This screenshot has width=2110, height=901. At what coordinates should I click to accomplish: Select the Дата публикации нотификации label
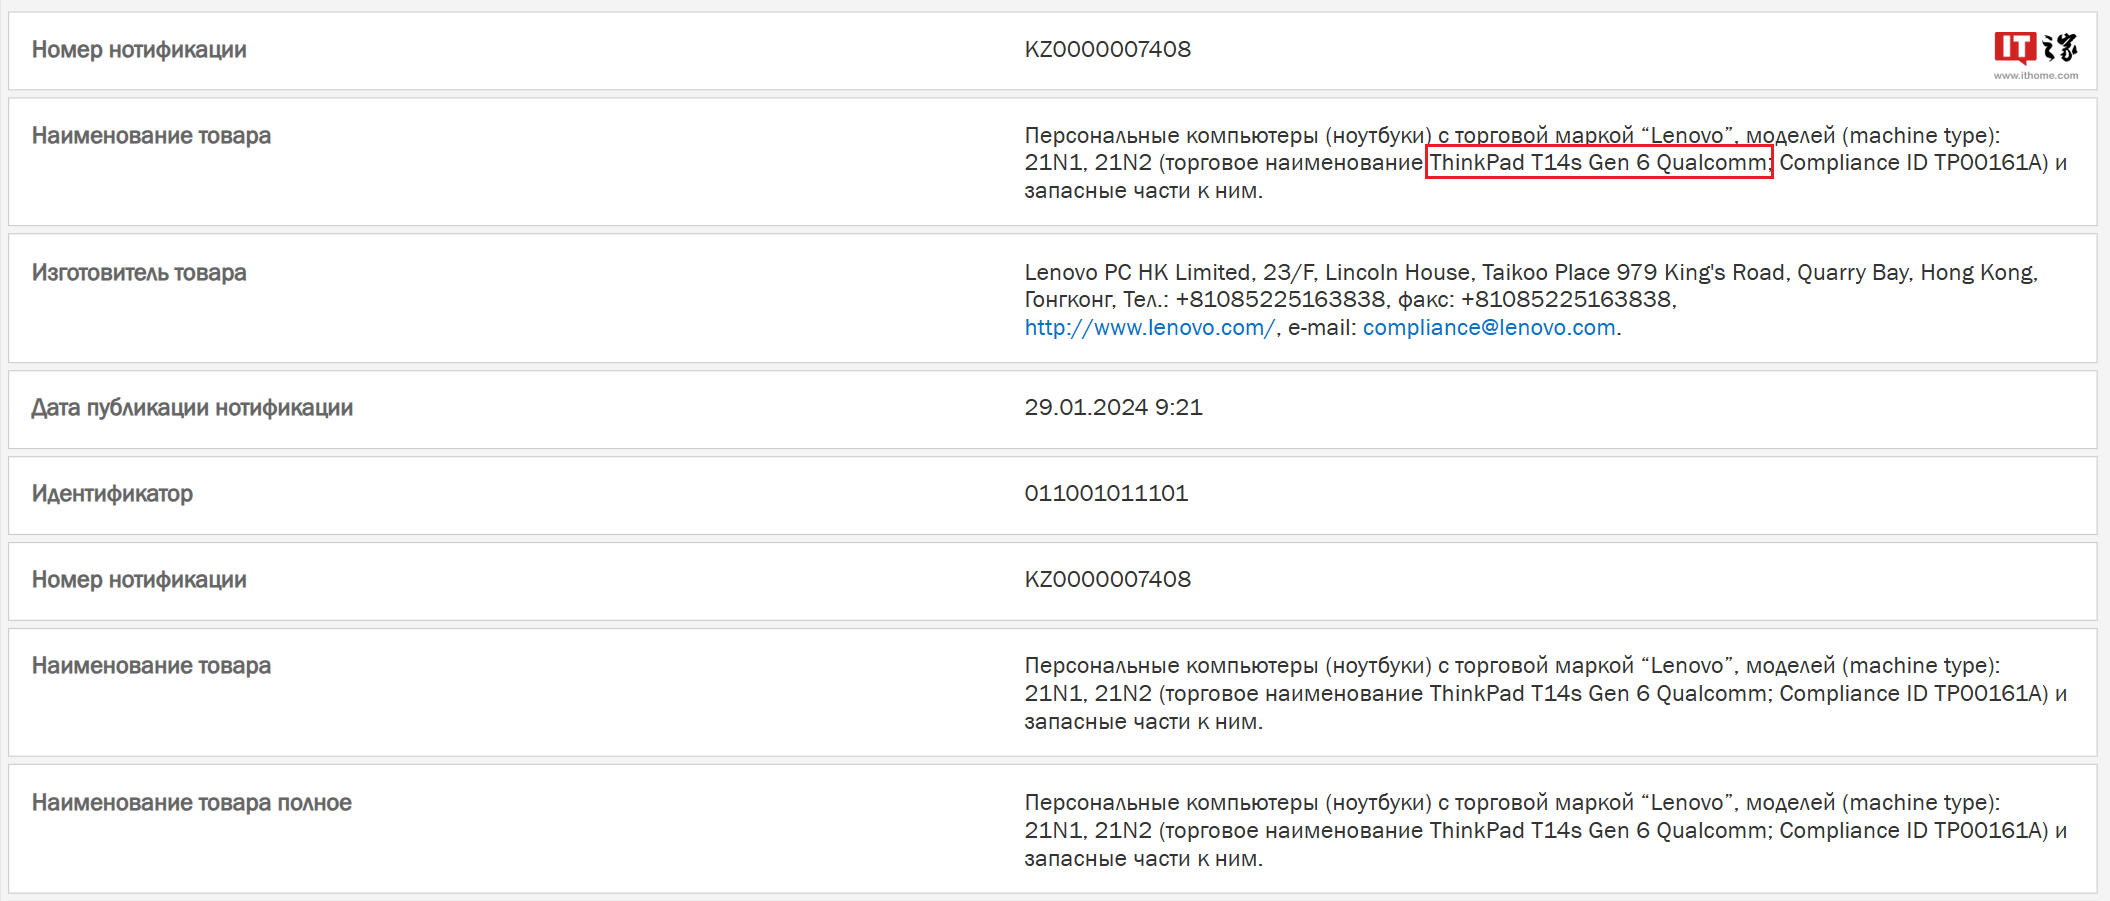click(x=192, y=408)
